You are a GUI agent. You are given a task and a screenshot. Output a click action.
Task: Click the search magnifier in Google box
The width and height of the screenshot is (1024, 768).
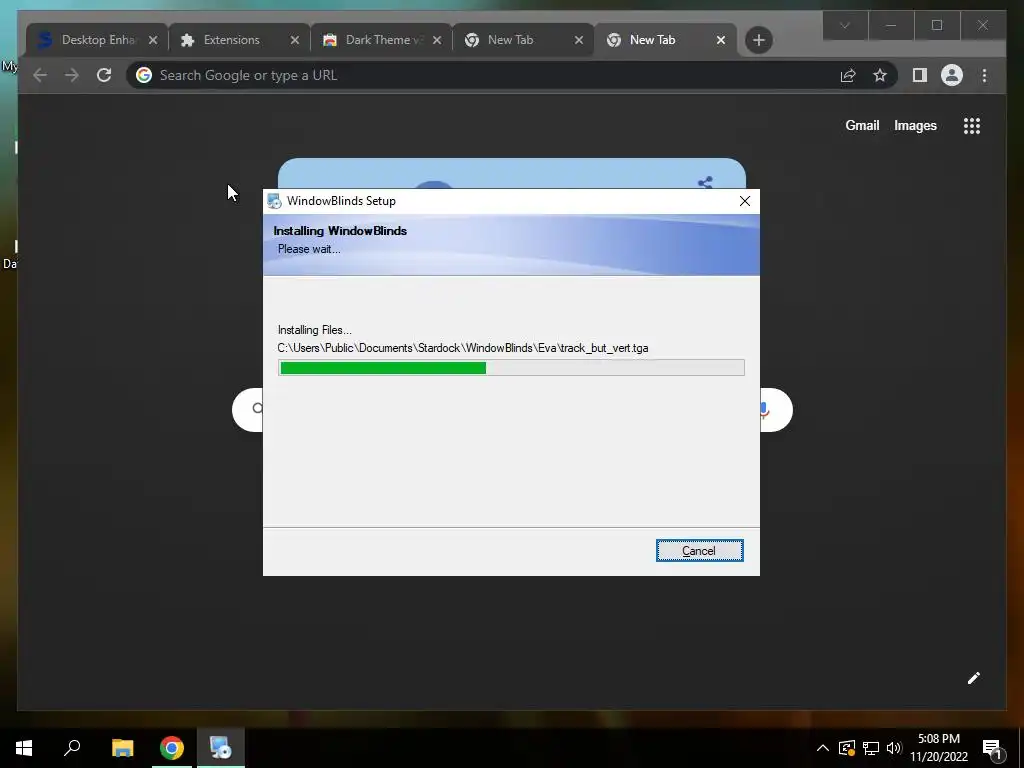[x=257, y=409]
